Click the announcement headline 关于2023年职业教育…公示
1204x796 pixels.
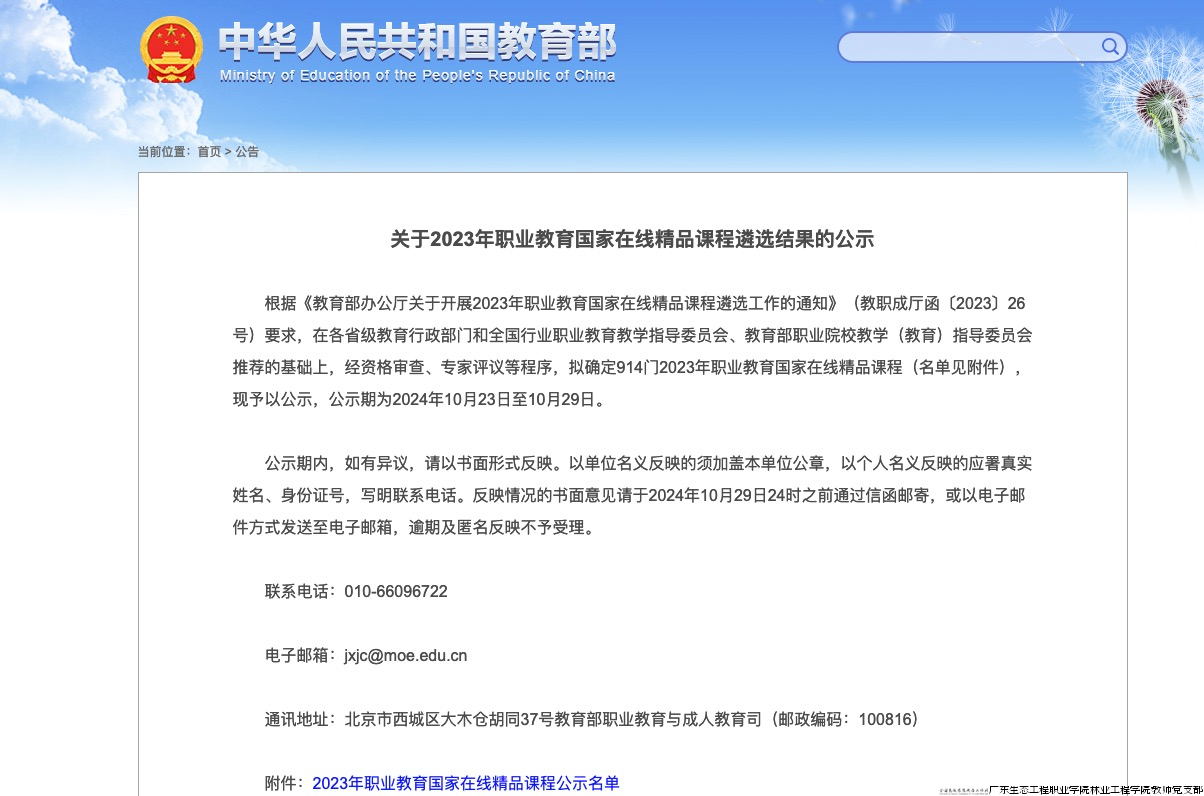point(632,239)
